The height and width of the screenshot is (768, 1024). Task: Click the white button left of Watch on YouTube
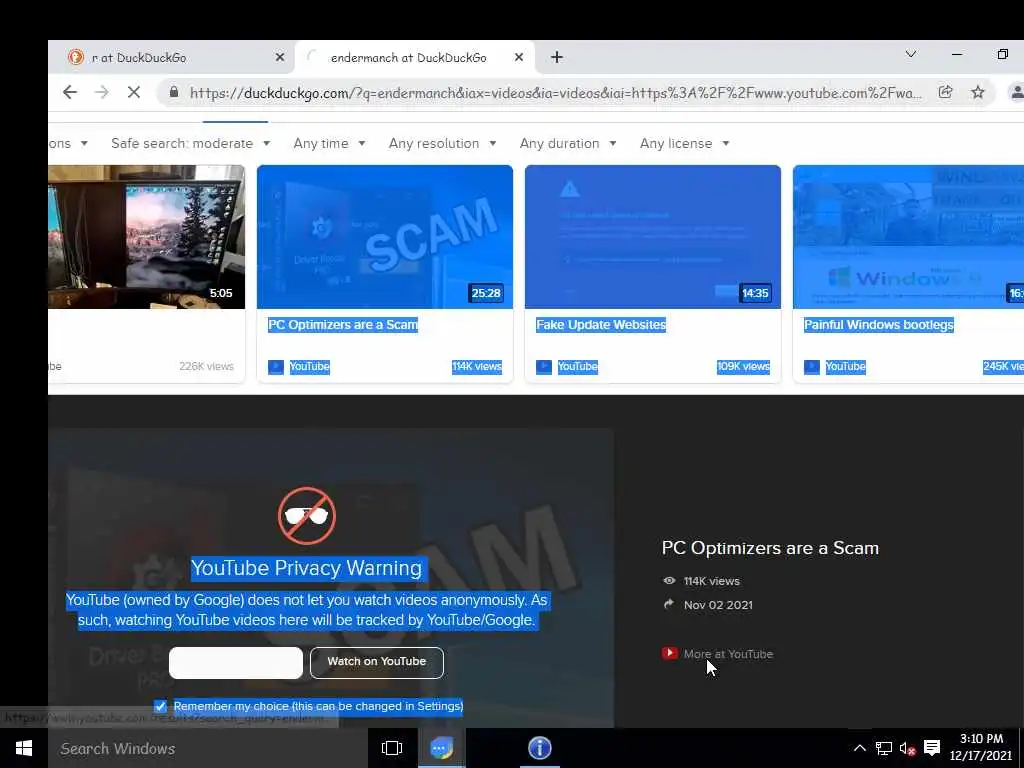[236, 662]
